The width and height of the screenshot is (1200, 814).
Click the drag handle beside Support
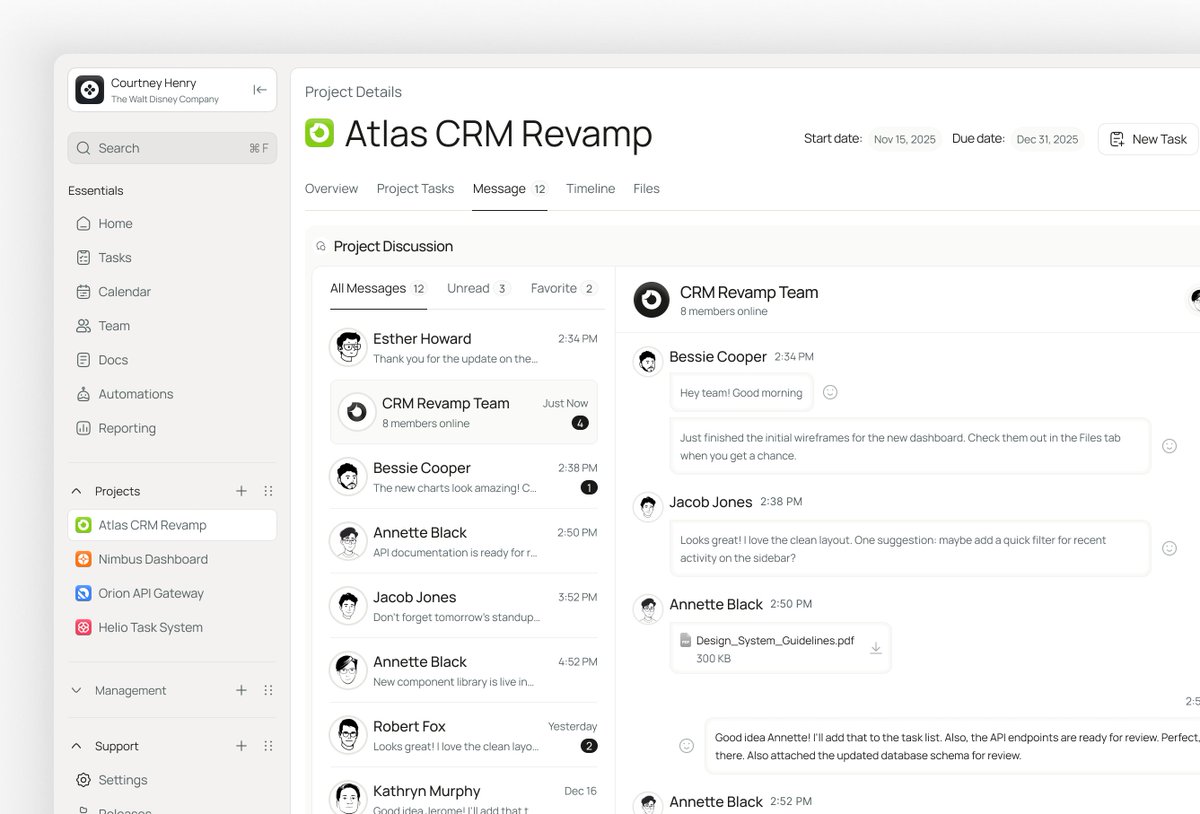[x=268, y=746]
